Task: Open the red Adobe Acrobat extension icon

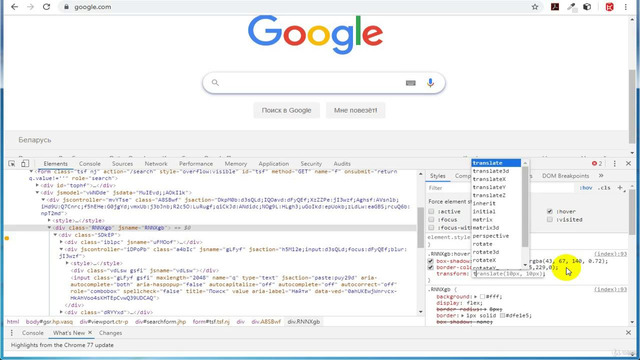Action: tap(555, 7)
